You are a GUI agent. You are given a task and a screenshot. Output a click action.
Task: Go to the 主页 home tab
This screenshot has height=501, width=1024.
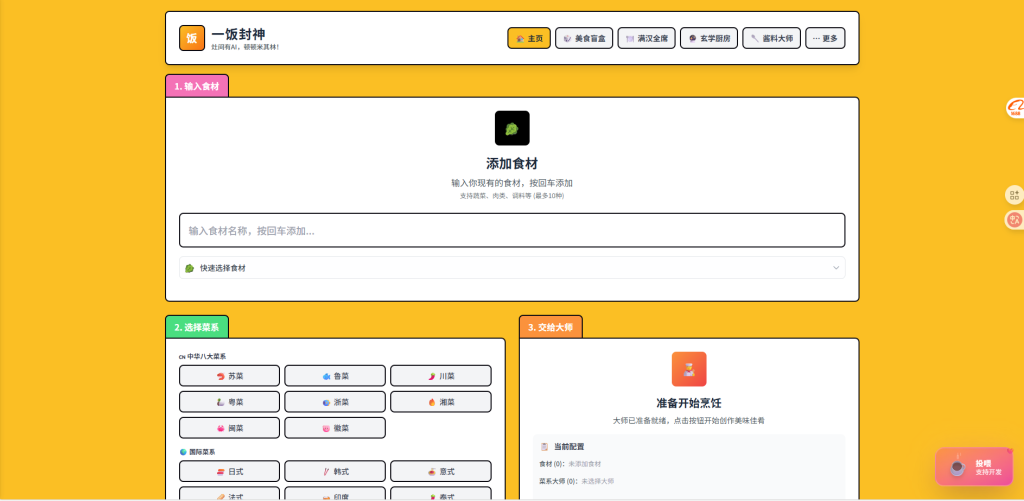pyautogui.click(x=529, y=39)
